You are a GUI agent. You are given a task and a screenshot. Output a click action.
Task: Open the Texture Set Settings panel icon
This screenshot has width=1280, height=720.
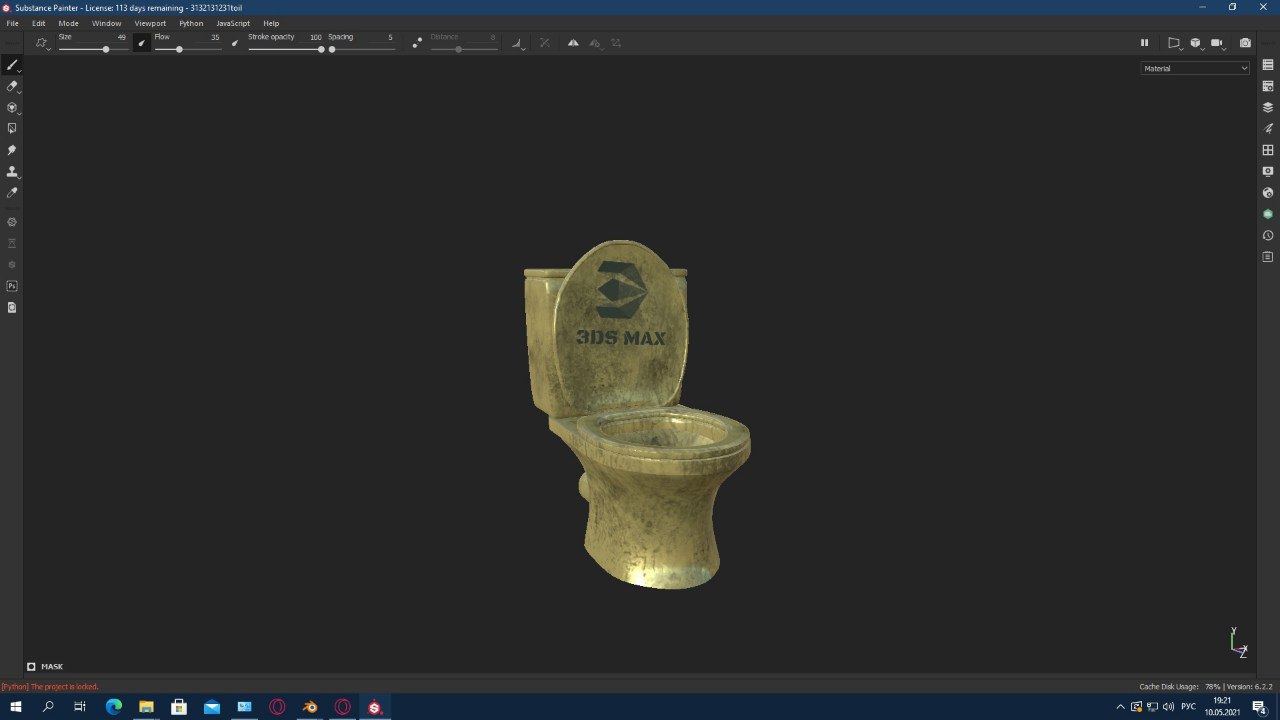[x=1268, y=86]
